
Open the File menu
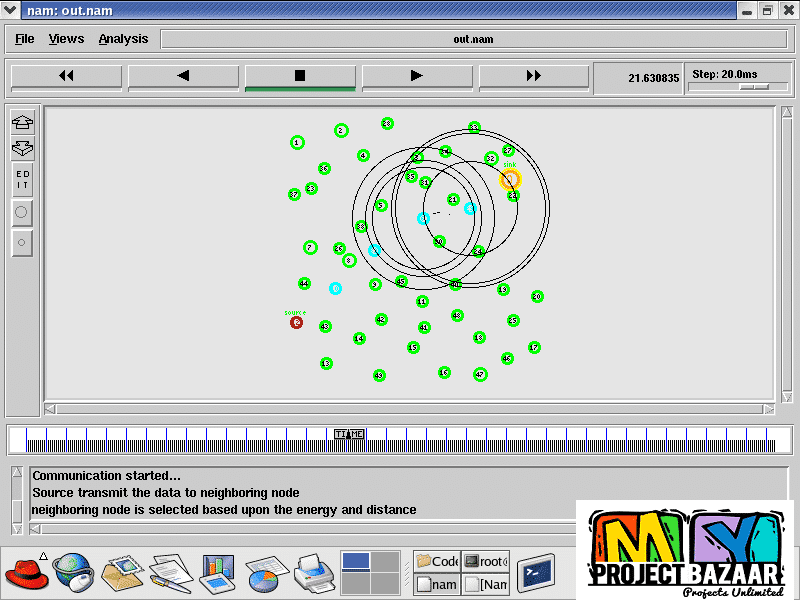[25, 39]
